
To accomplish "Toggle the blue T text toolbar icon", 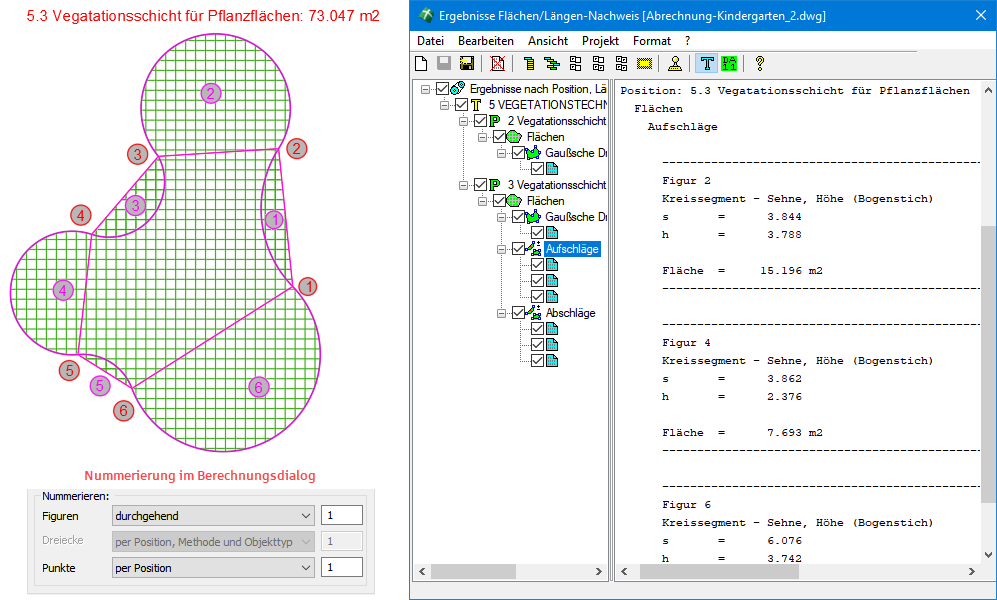I will point(707,64).
